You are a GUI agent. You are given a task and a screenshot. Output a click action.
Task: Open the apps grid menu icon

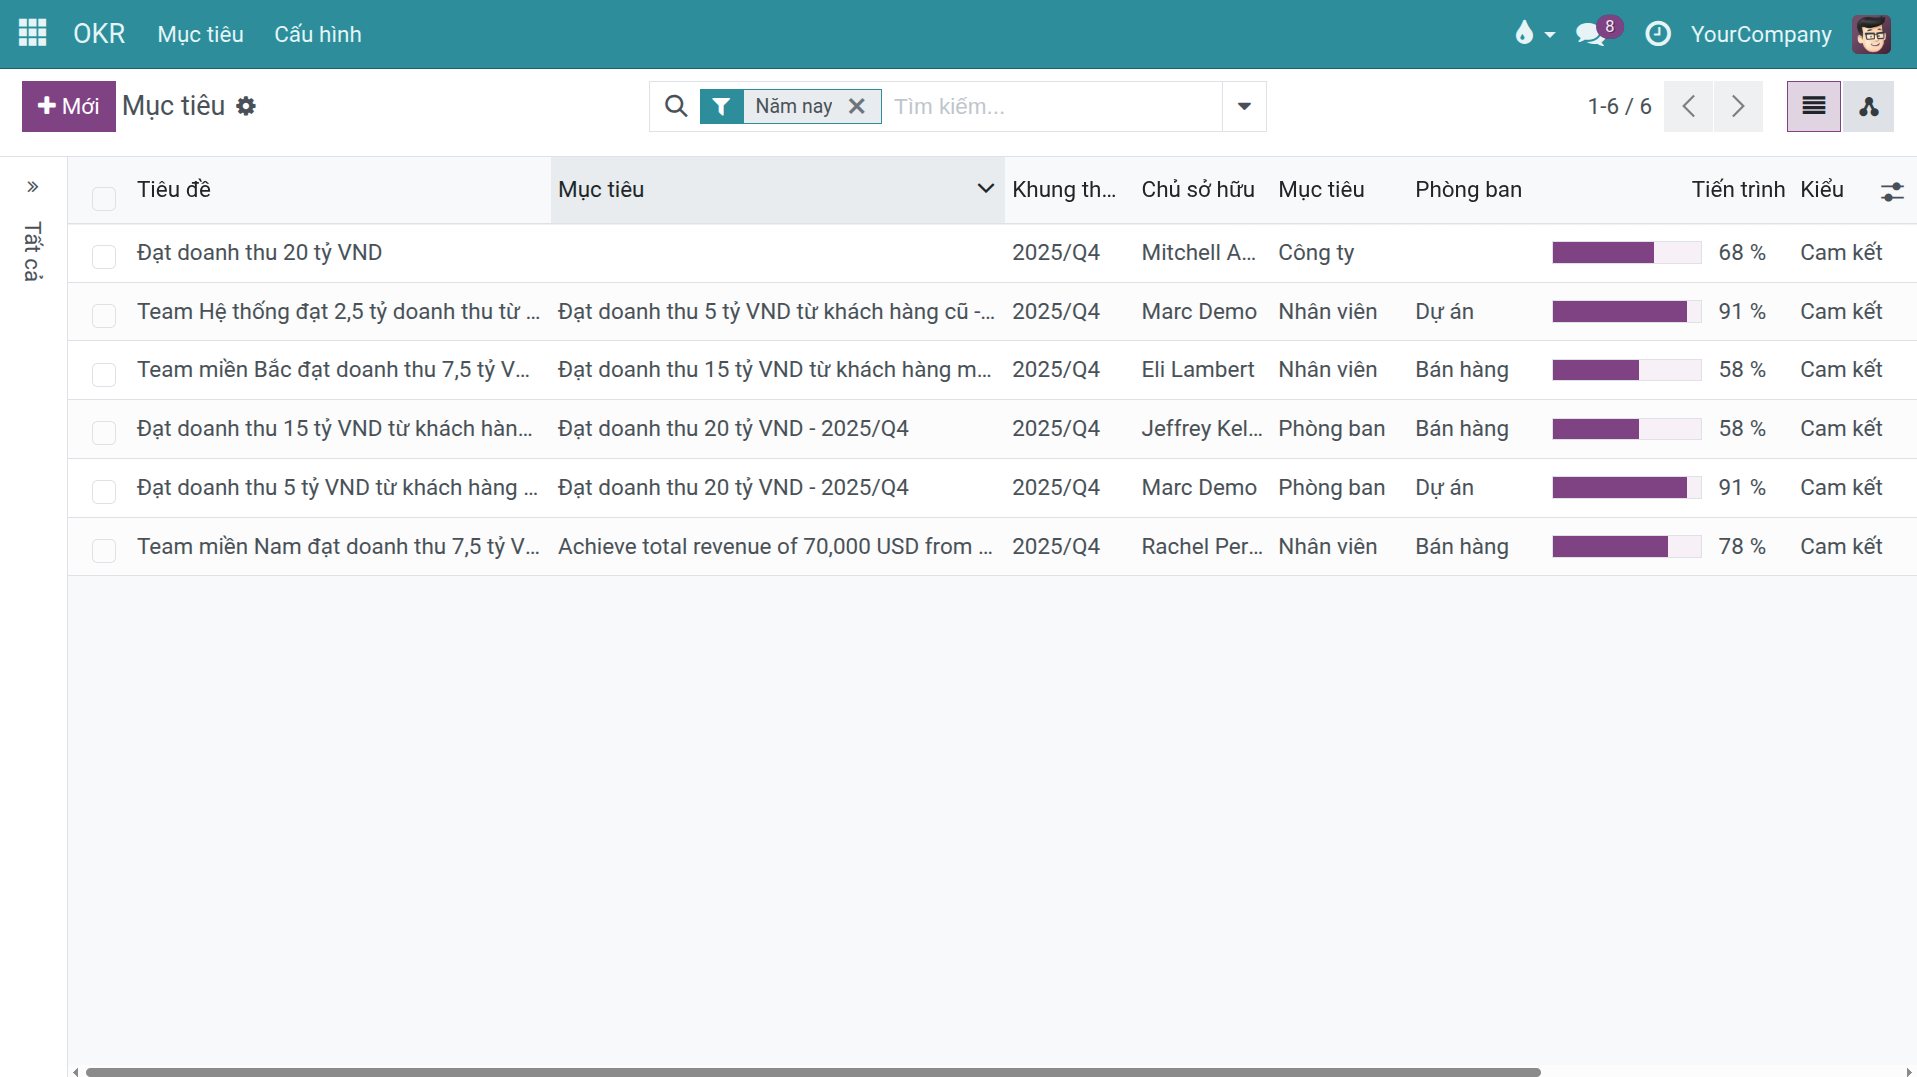[33, 33]
